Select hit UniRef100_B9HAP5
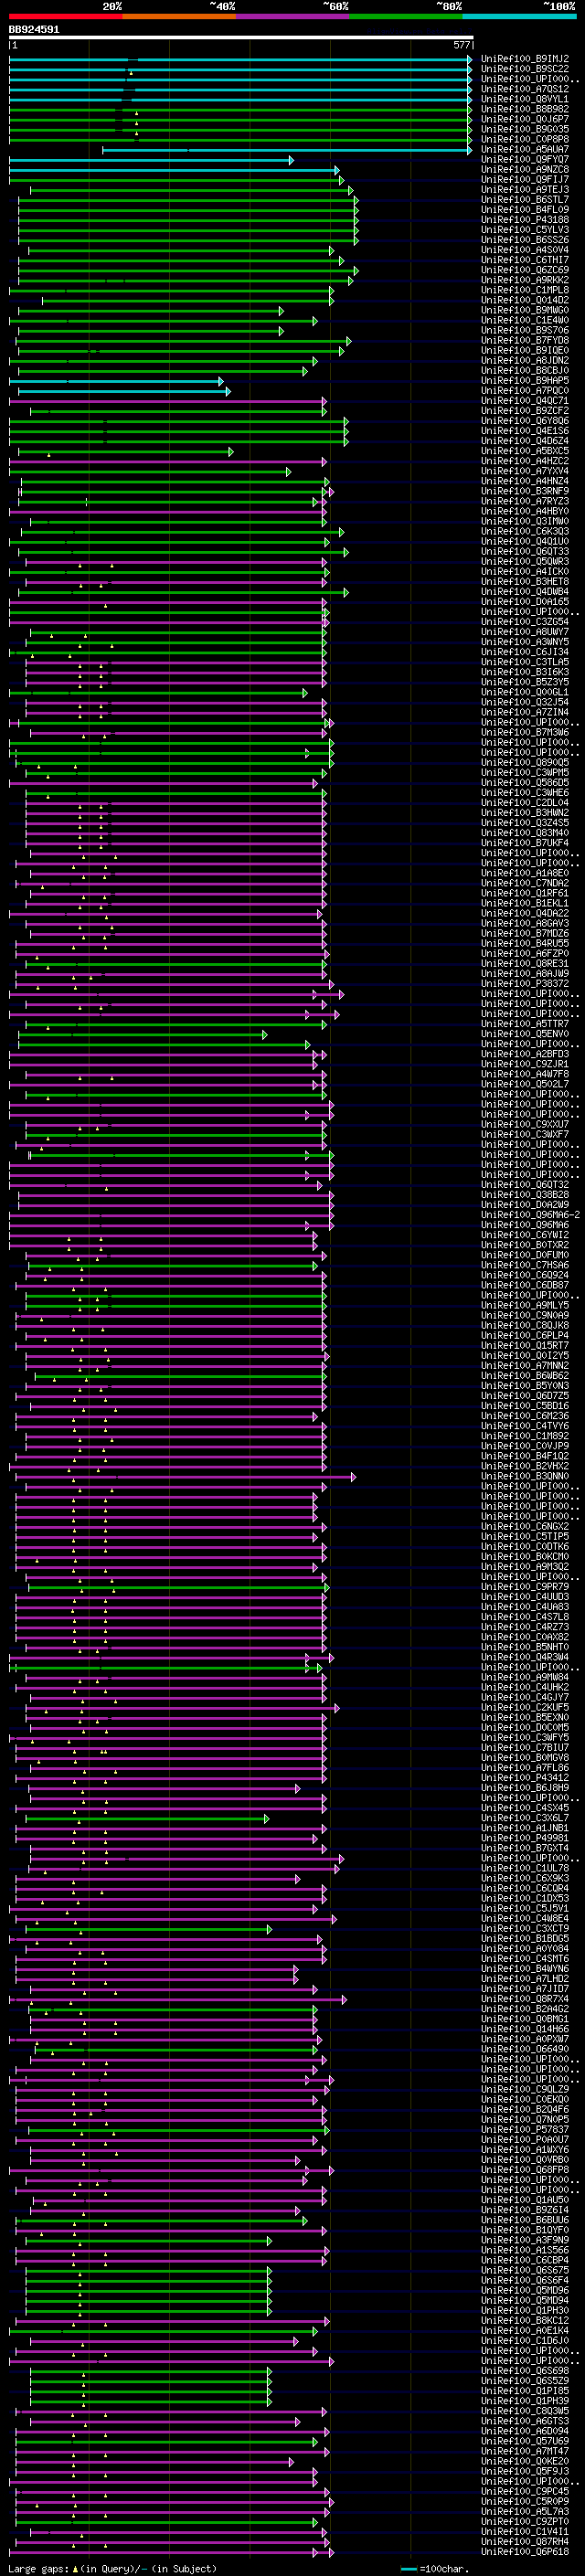Viewport: 585px width, 2576px height. coord(525,380)
